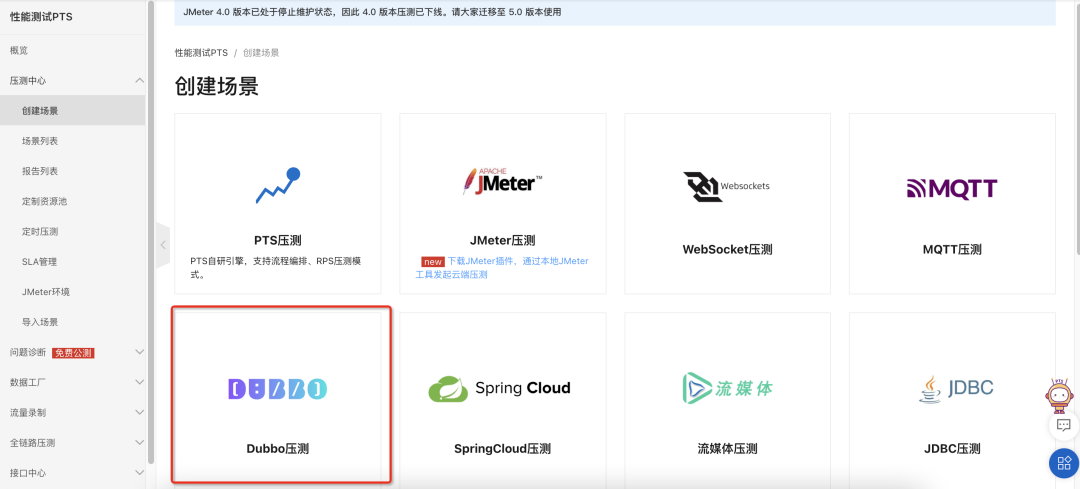Select the WebSocket压测 card title
This screenshot has width=1080, height=489.
727,249
